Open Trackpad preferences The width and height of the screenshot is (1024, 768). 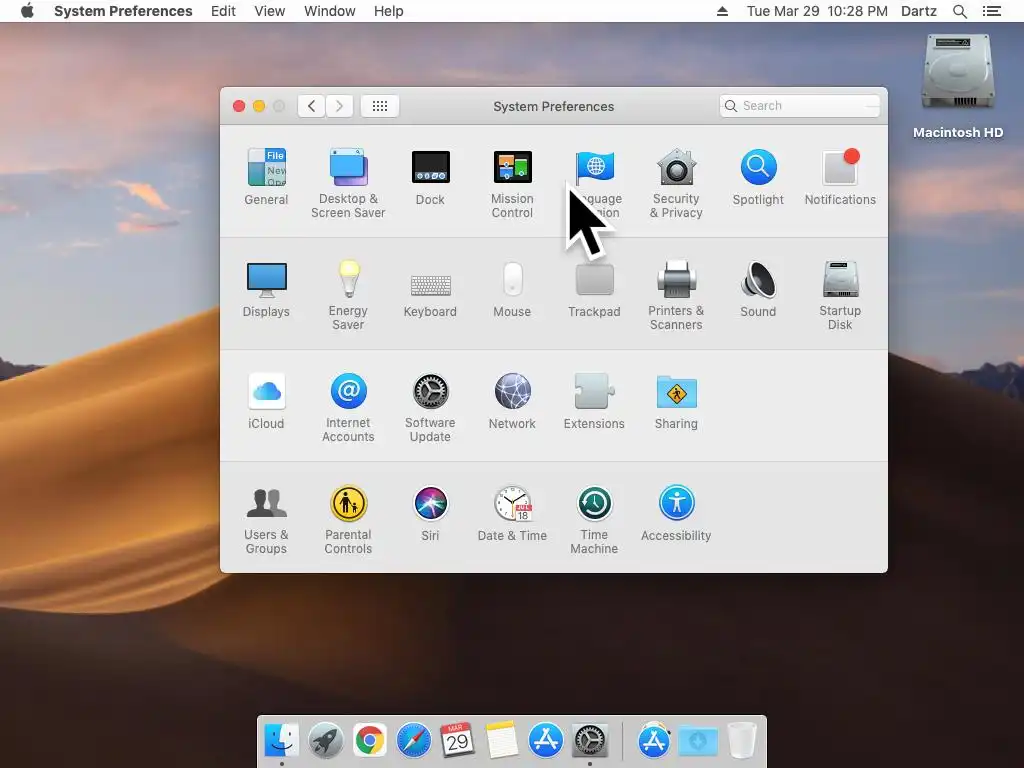pos(594,289)
